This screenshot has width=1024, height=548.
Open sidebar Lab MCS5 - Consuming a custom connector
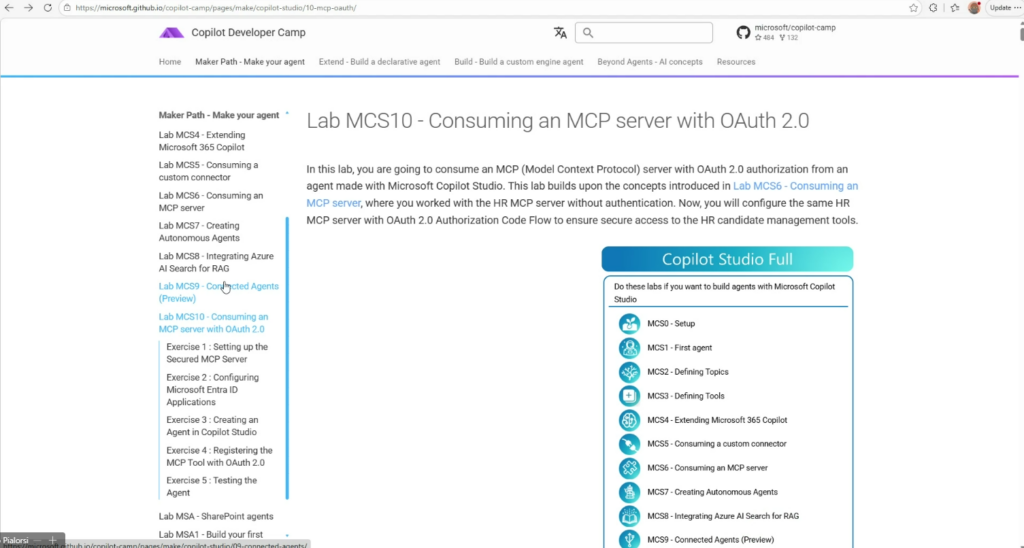pos(208,171)
